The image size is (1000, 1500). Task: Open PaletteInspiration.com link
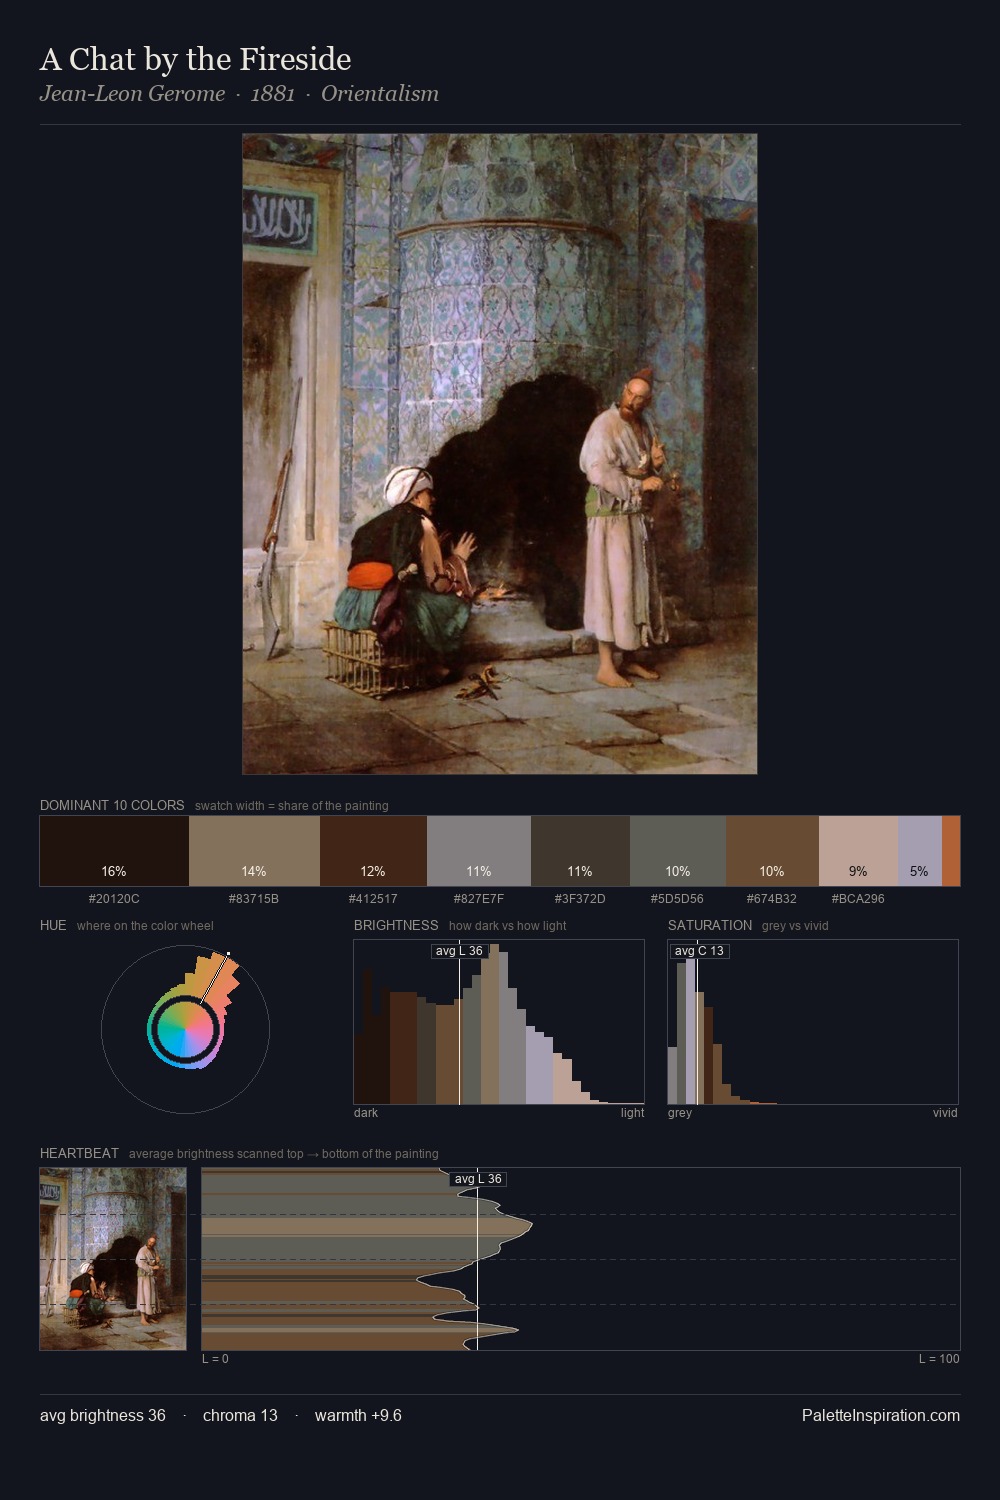(x=881, y=1415)
